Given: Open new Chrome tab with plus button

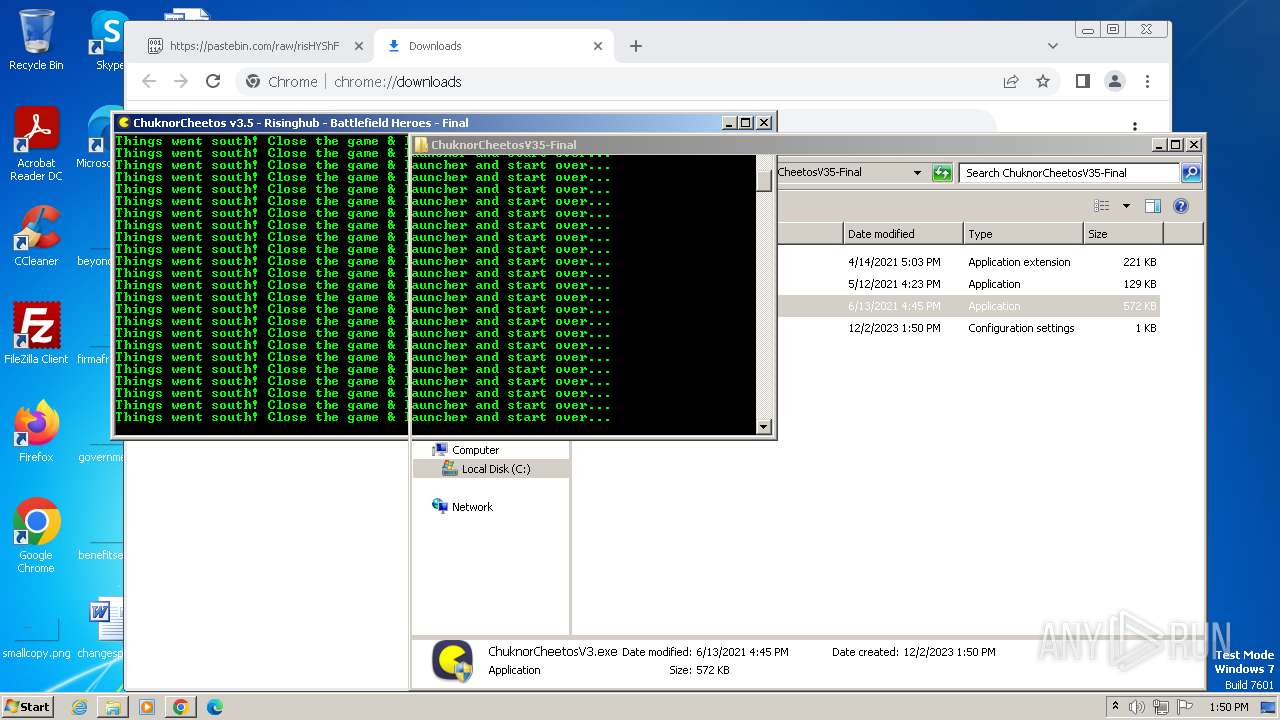Looking at the screenshot, I should coord(636,46).
